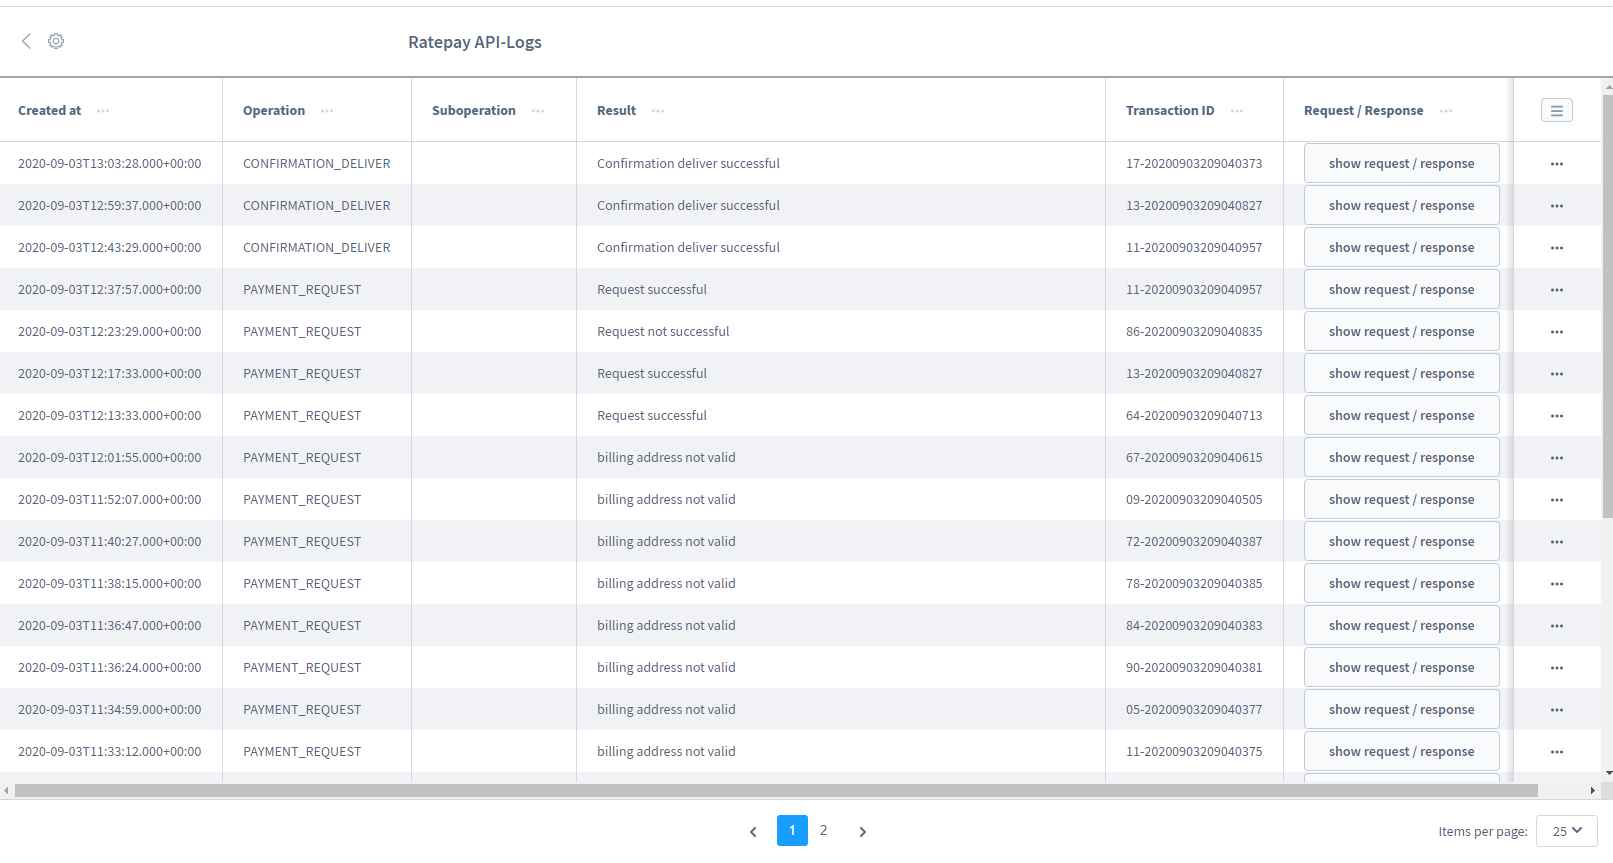Show request / response for transaction 17-20200903209040373
The image size is (1613, 863).
click(1402, 163)
